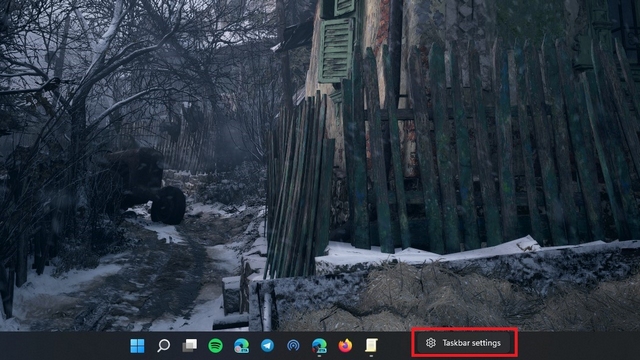This screenshot has width=640, height=360.
Task: Open the Windows Start menu
Action: point(137,346)
